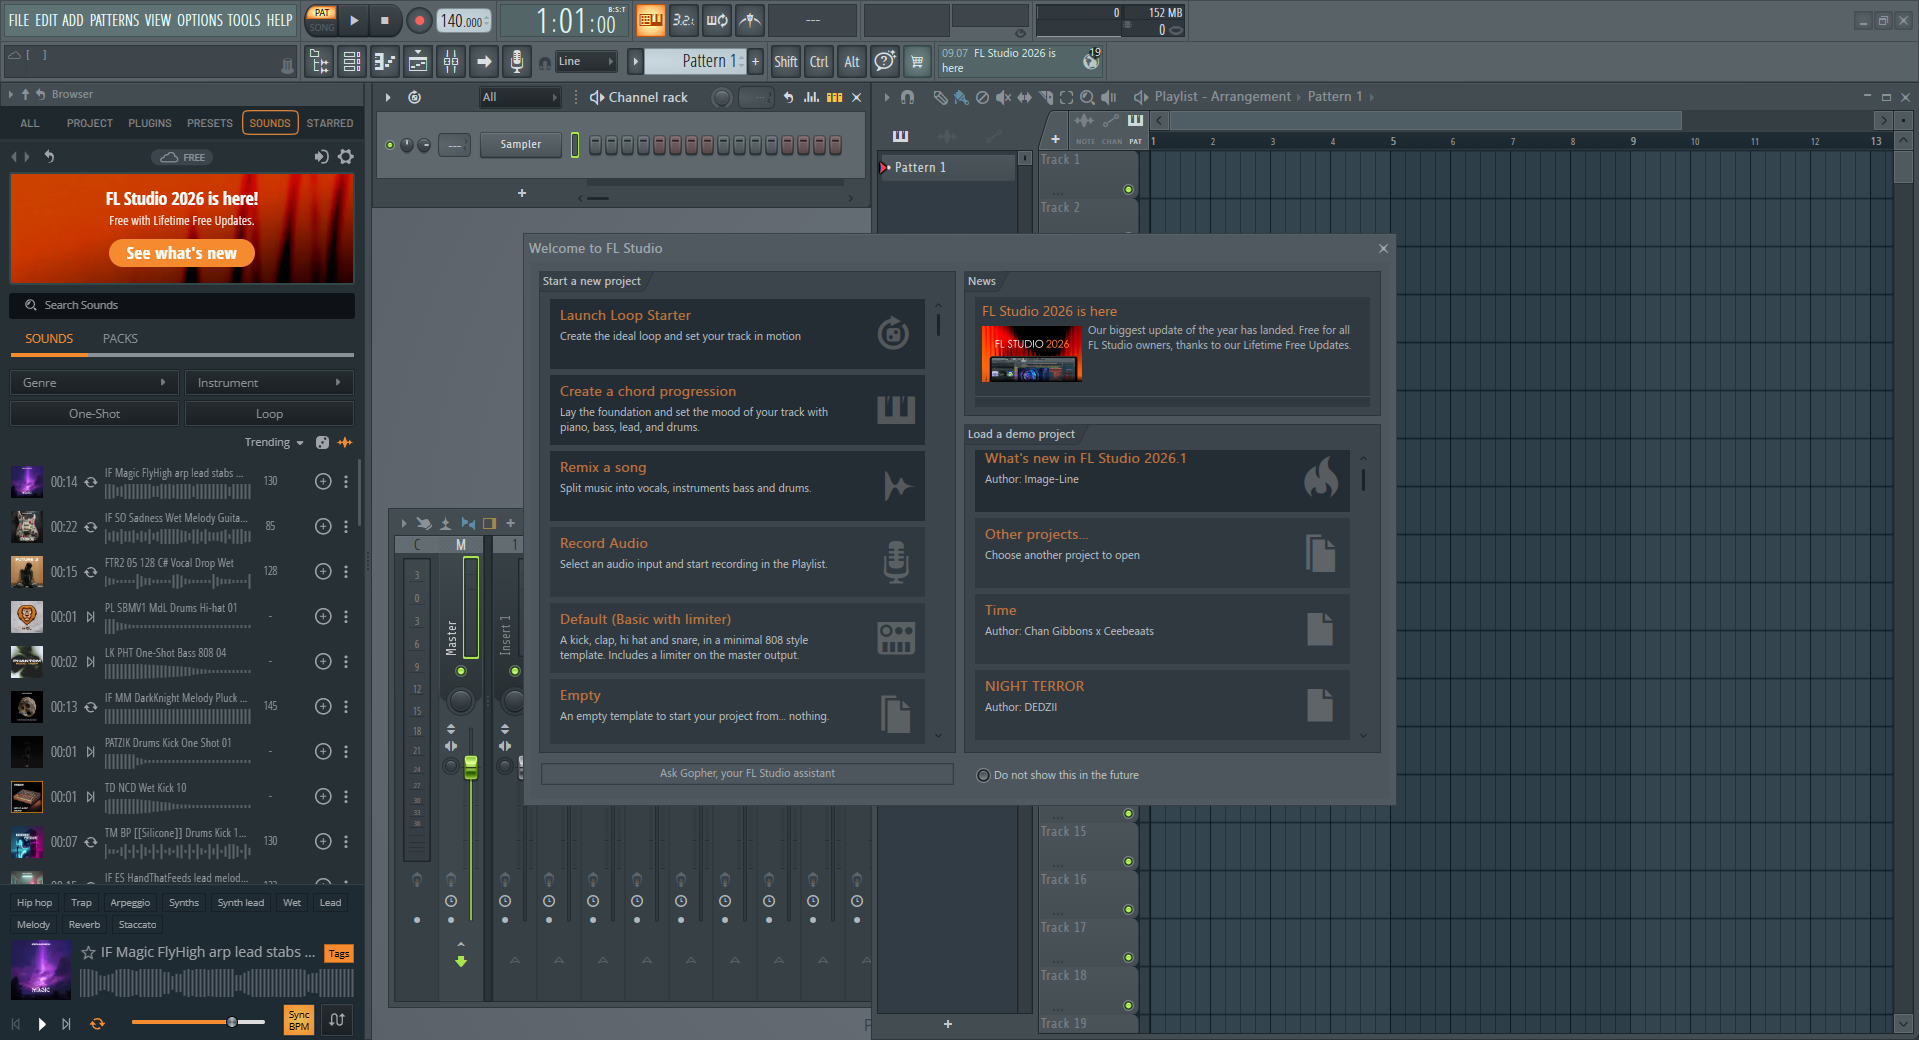Select the One-Shot filter button
Image resolution: width=1919 pixels, height=1040 pixels.
pyautogui.click(x=94, y=413)
